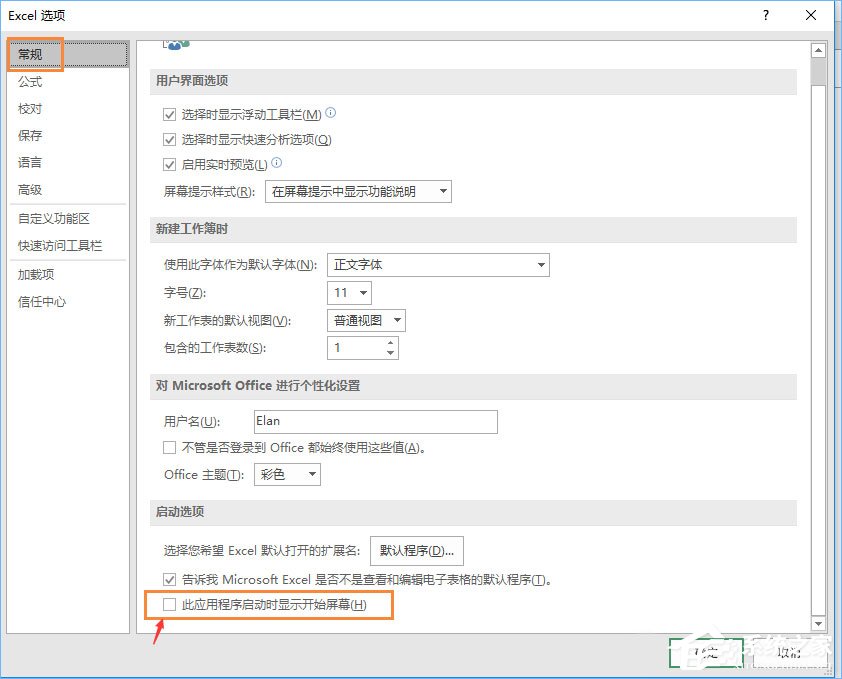The image size is (842, 679).
Task: Expand the 字号 dropdown showing 11
Action: point(365,293)
